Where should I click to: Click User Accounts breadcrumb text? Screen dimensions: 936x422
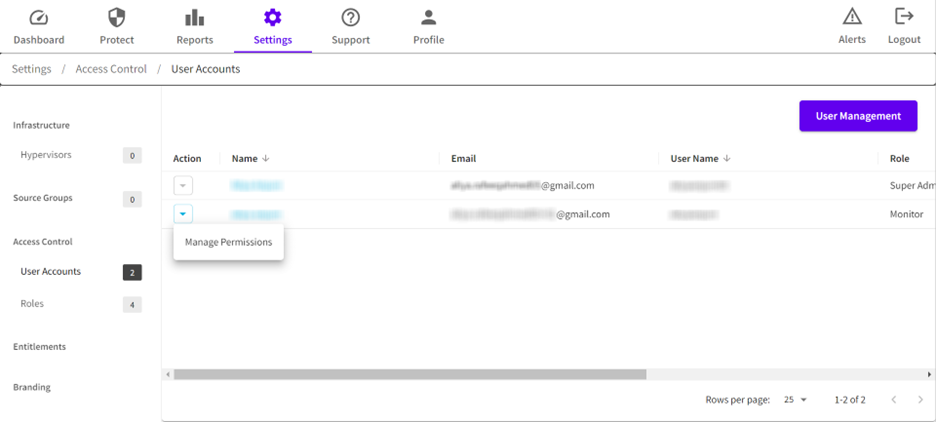(x=205, y=69)
